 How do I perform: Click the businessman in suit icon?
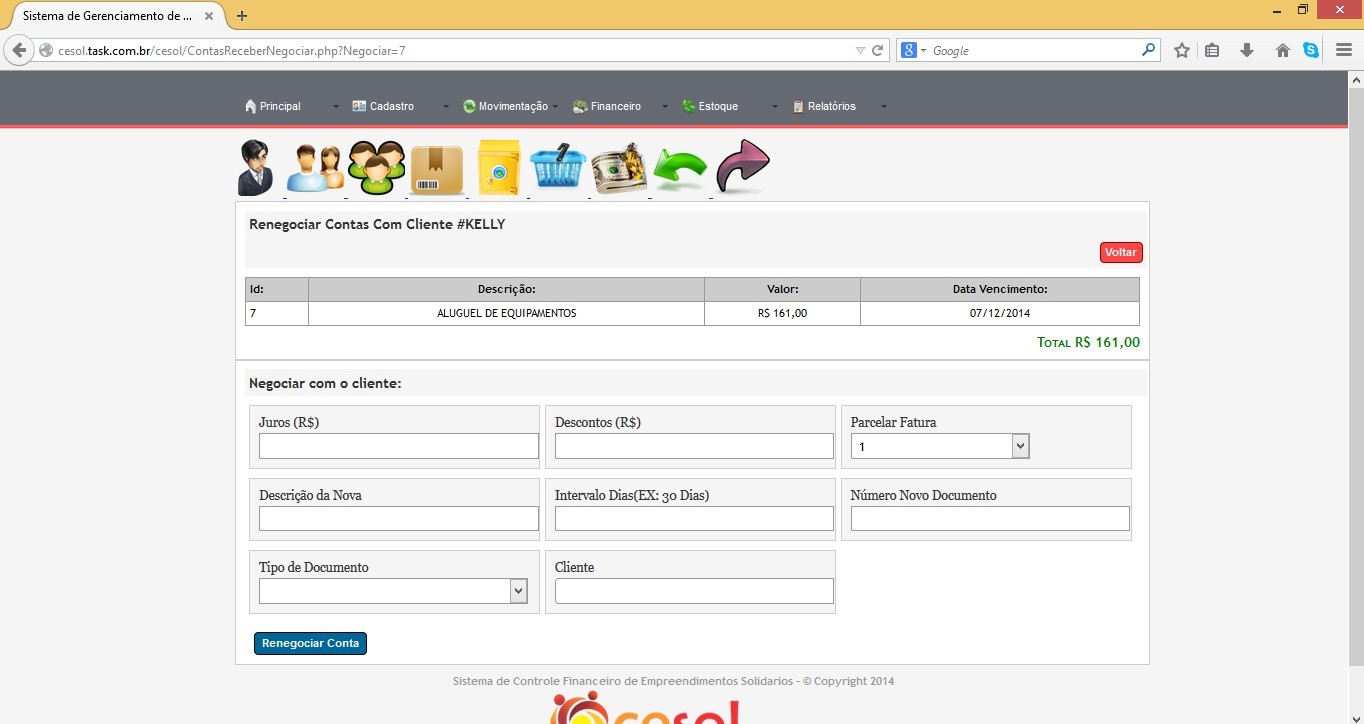pyautogui.click(x=255, y=168)
